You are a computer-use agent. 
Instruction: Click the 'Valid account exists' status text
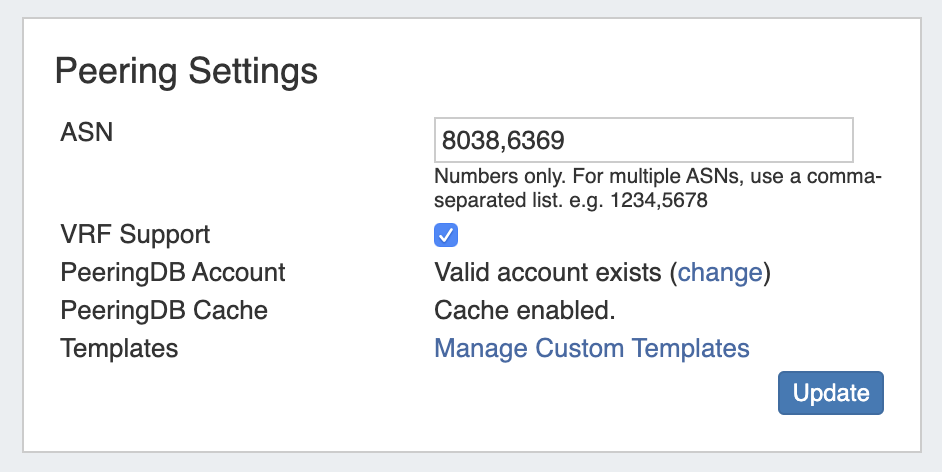(548, 272)
